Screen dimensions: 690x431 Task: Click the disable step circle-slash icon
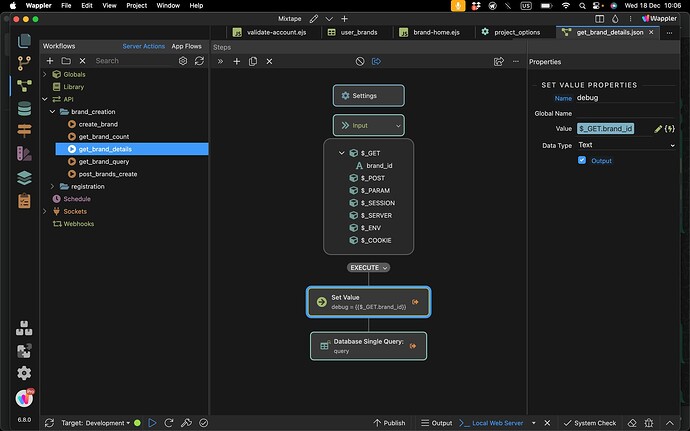coord(360,62)
